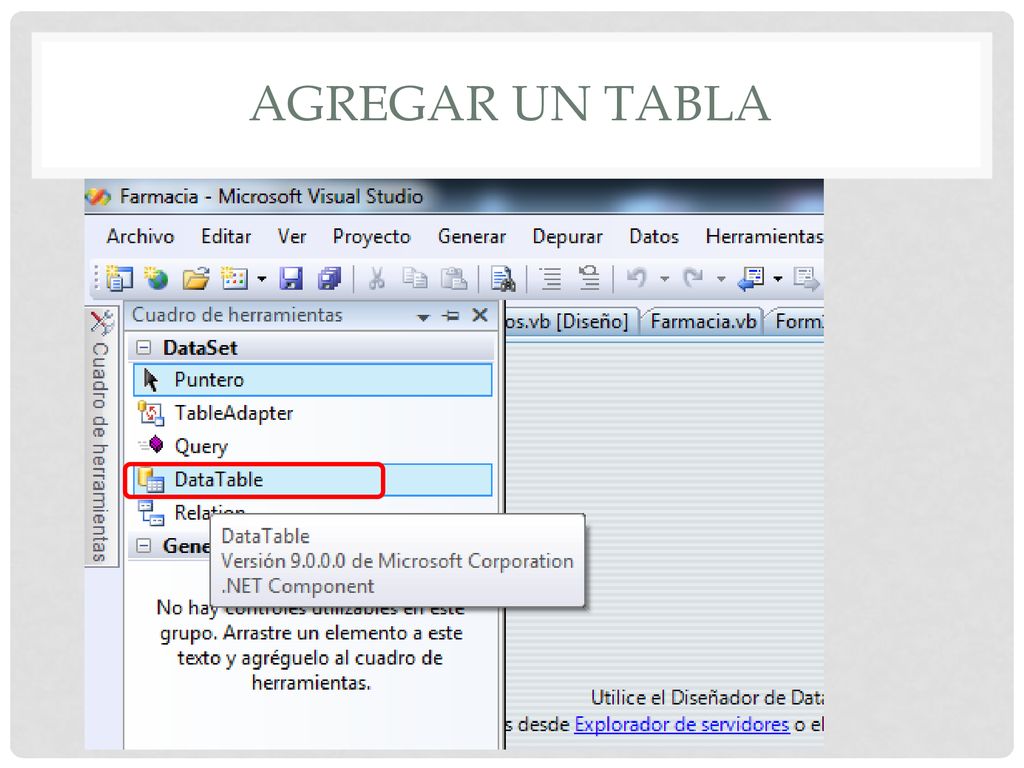Screen dimensions: 1024x768
Task: Open the Datos menu
Action: 654,236
